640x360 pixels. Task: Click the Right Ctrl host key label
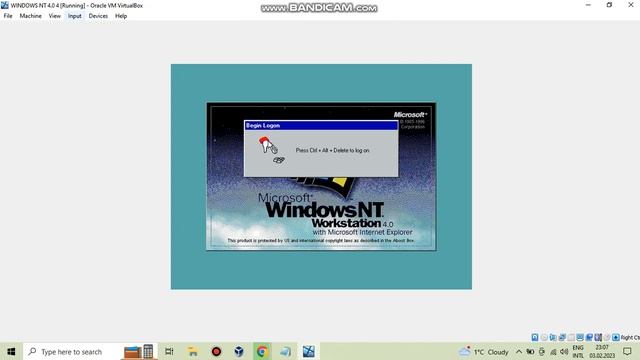tap(630, 338)
